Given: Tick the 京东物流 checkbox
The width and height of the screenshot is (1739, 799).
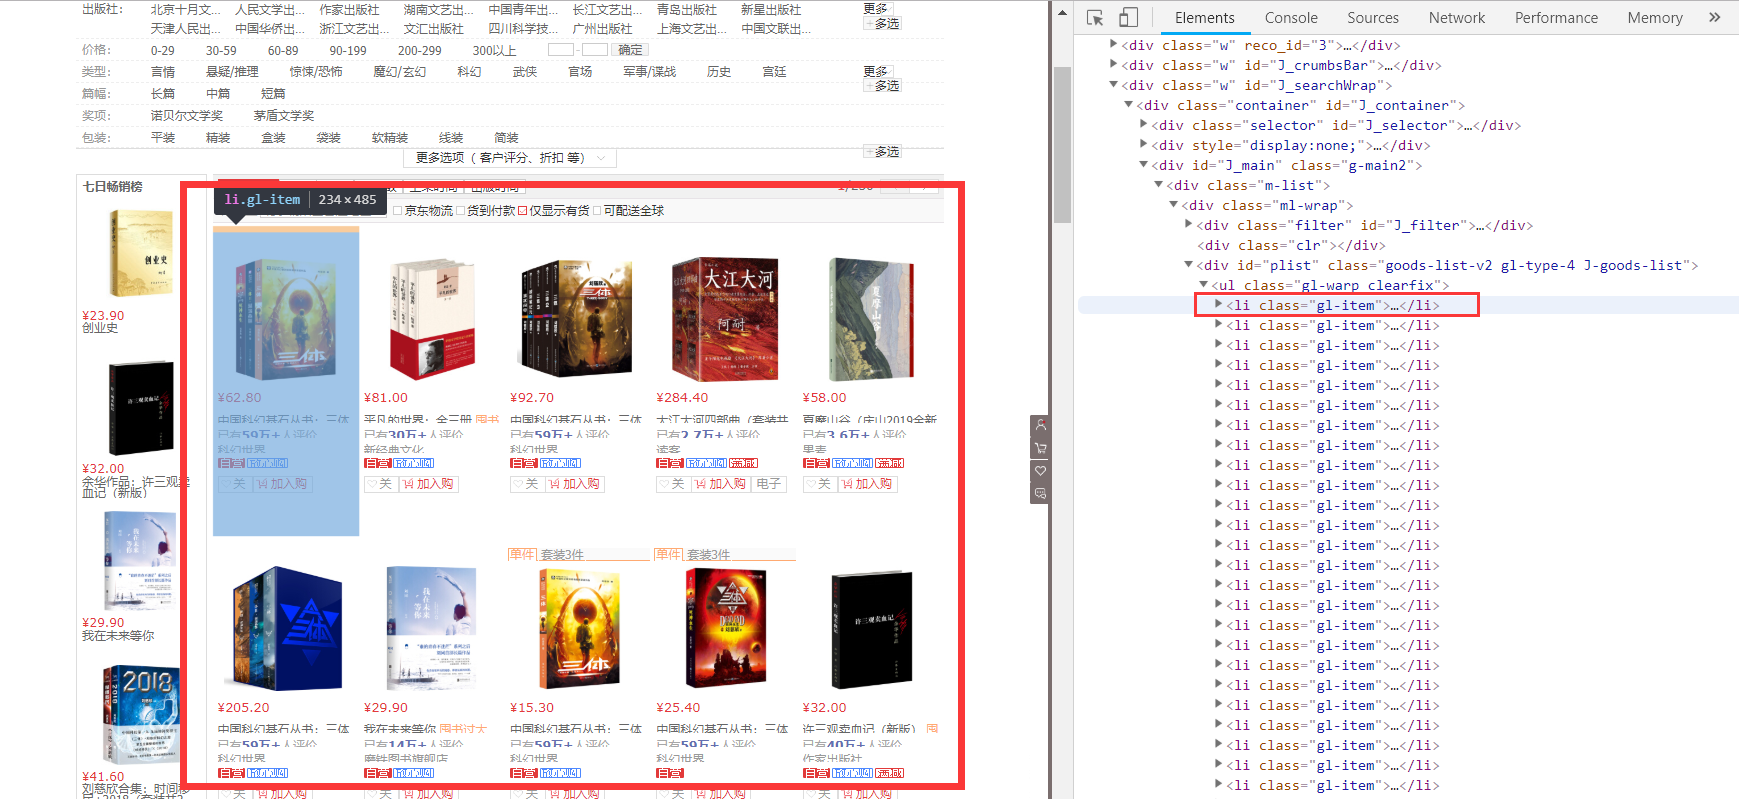Looking at the screenshot, I should tap(398, 211).
